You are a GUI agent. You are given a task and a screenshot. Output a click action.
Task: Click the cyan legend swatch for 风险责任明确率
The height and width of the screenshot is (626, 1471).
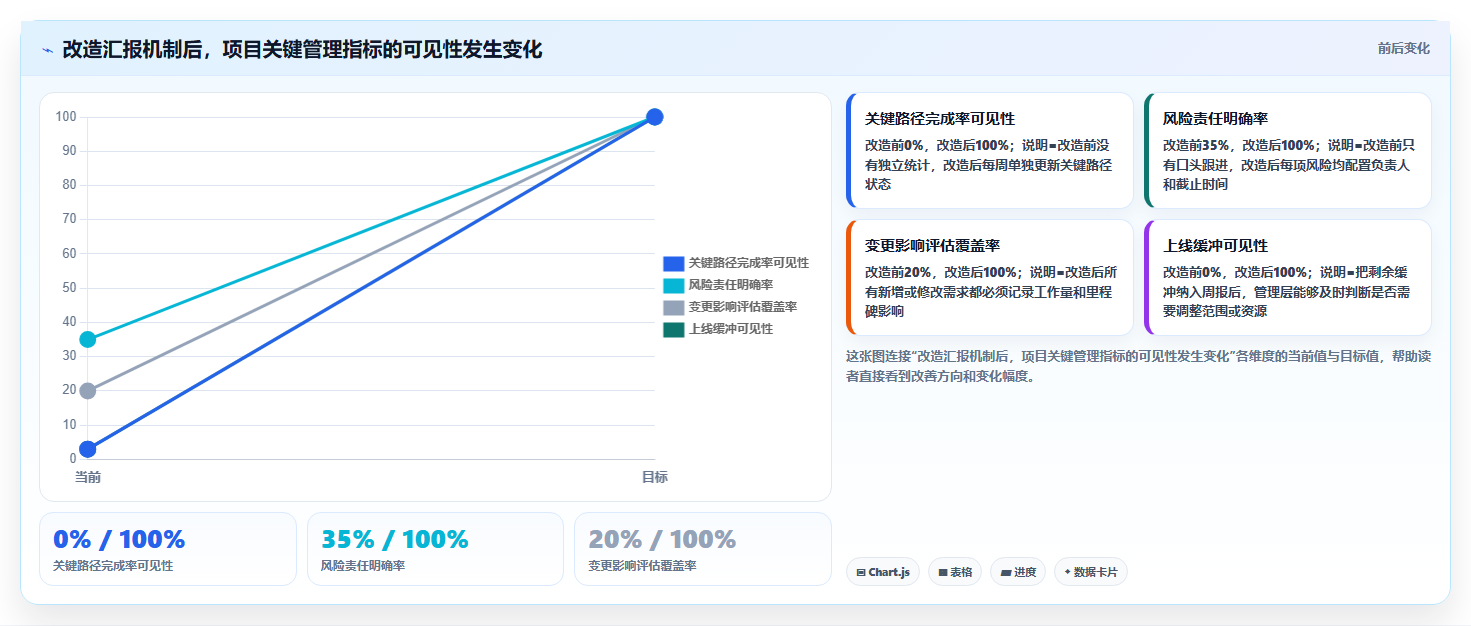(673, 285)
